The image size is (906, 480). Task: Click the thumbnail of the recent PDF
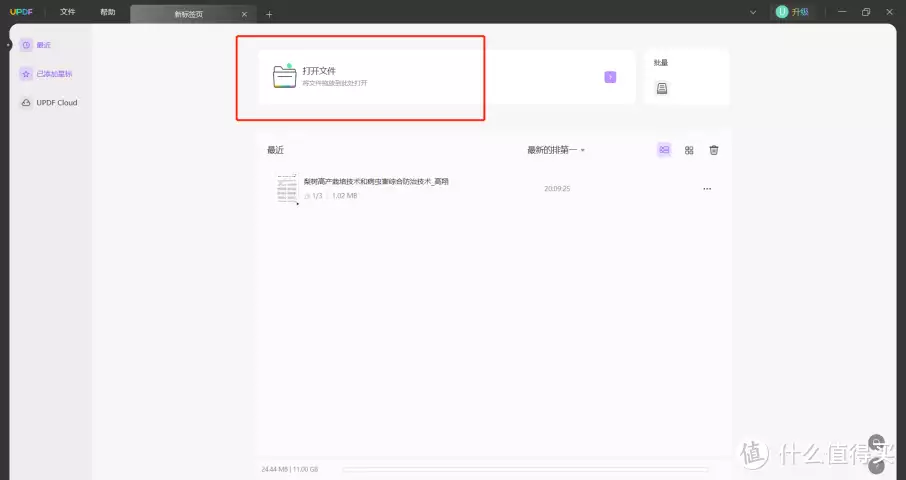click(x=287, y=188)
